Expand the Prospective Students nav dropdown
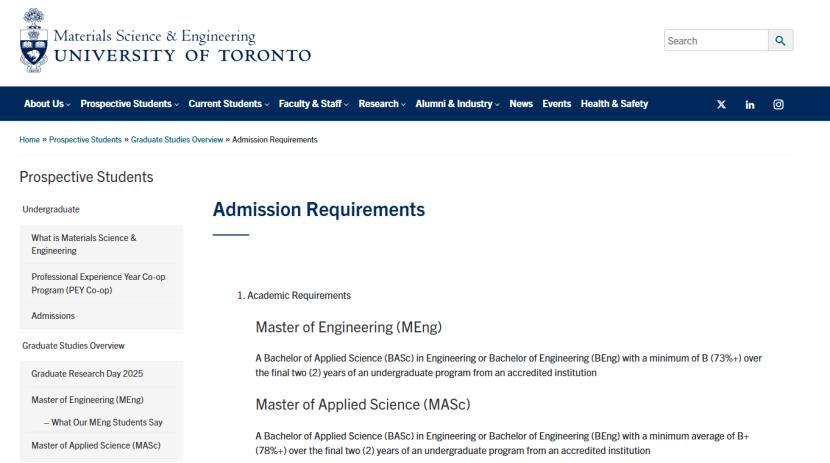The image size is (830, 463). 129,104
